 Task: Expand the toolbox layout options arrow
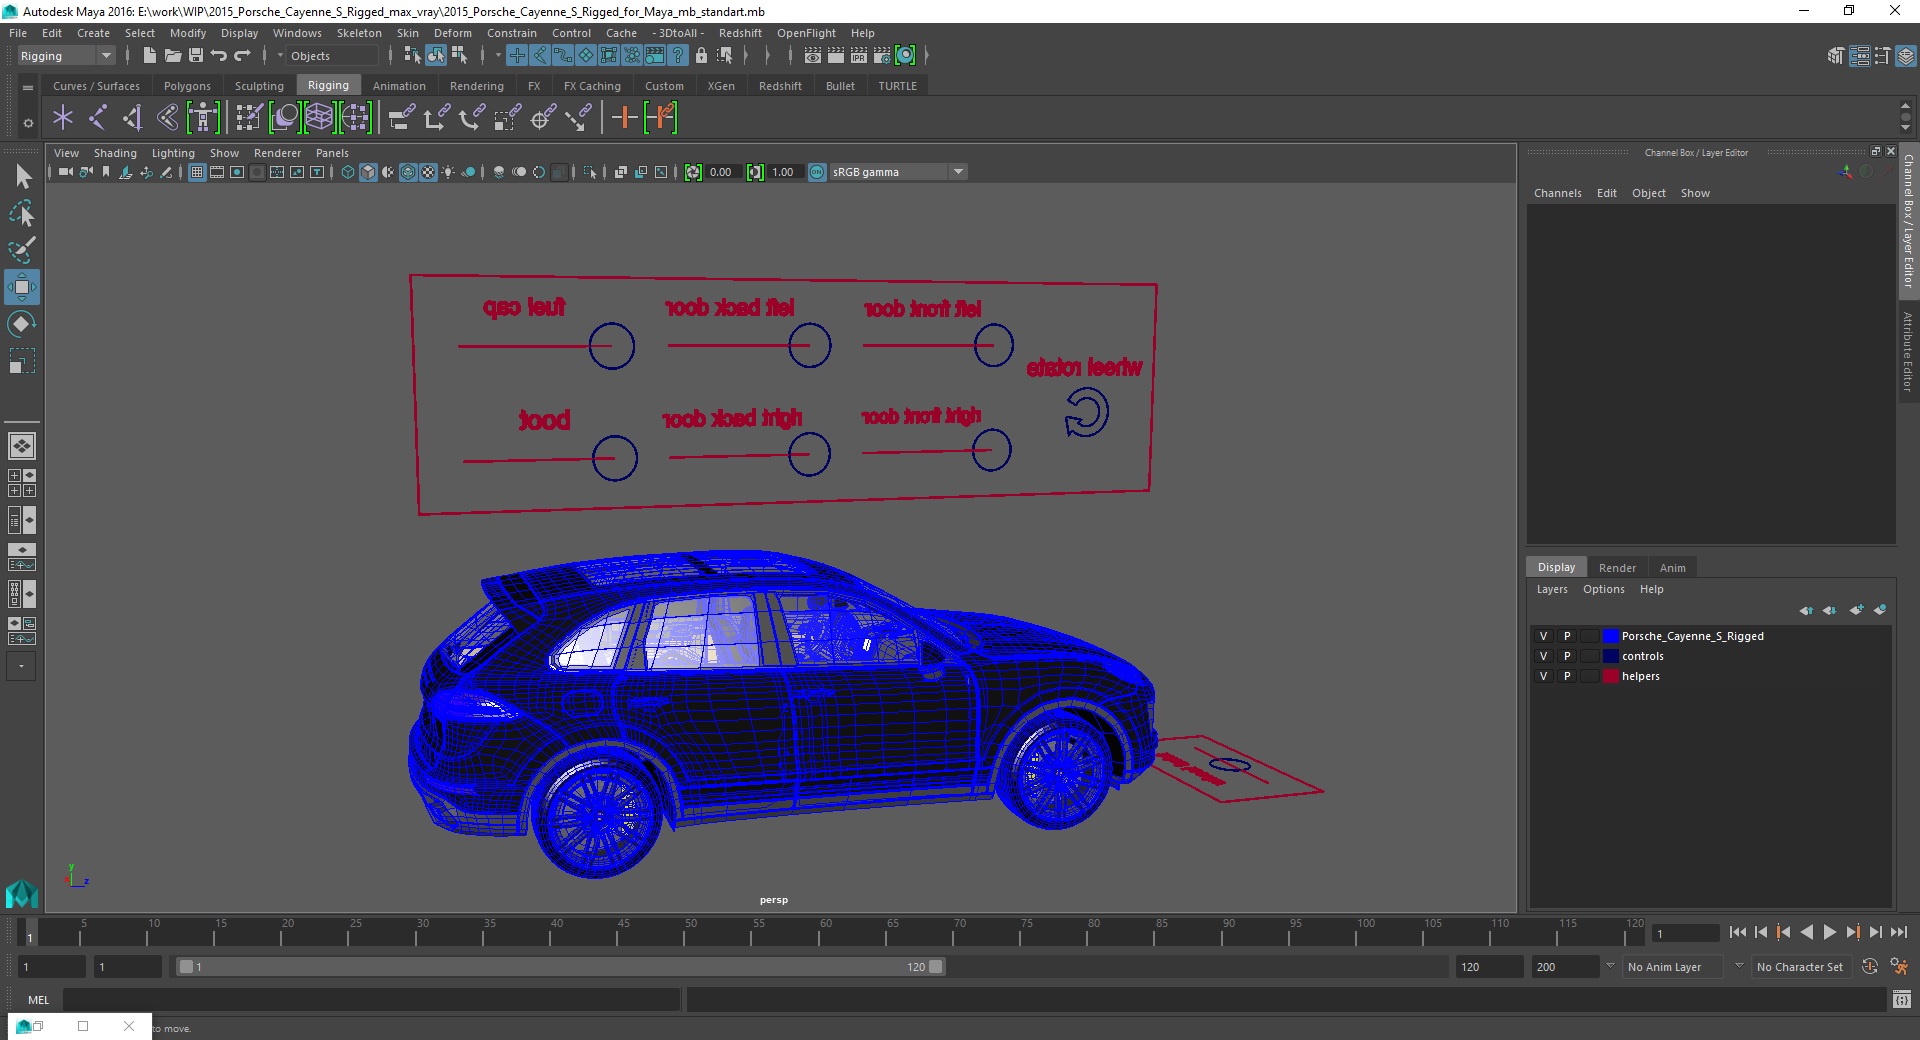(x=21, y=666)
